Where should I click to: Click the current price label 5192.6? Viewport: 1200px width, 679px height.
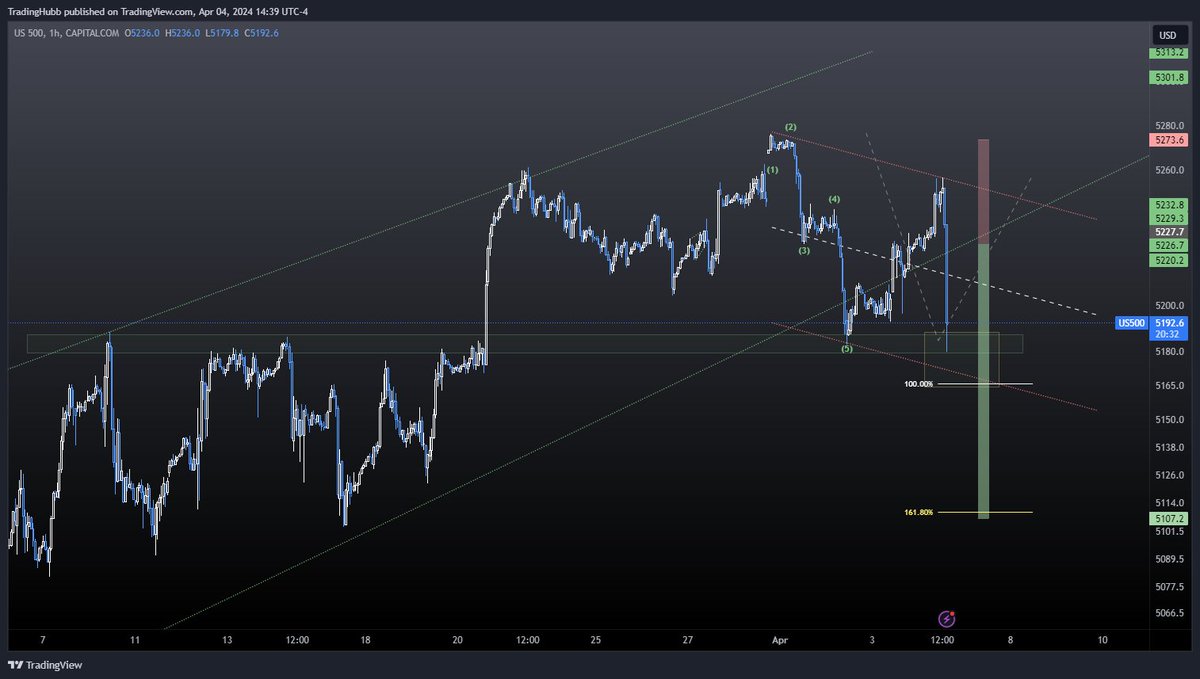point(1168,323)
